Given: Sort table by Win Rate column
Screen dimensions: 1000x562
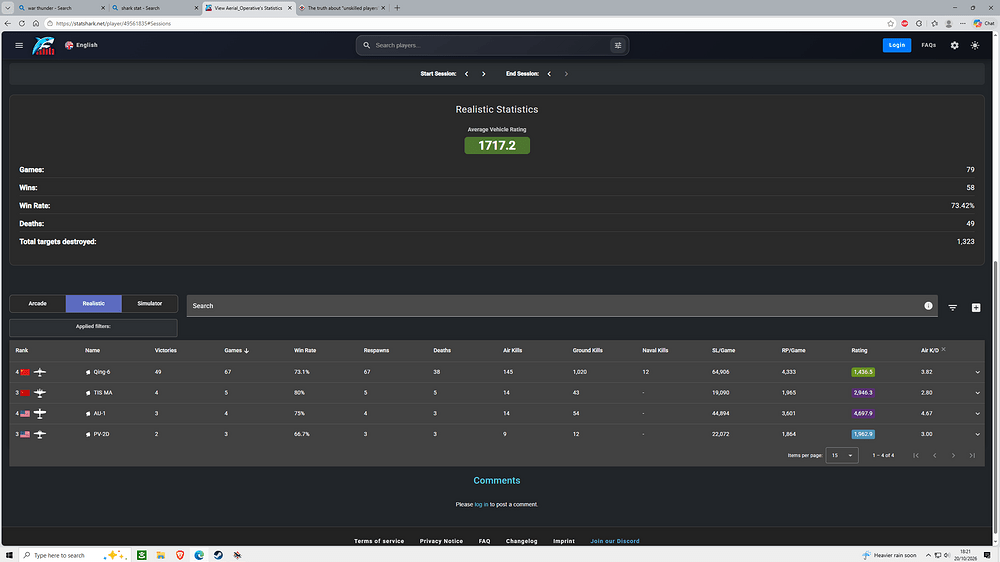Looking at the screenshot, I should tap(305, 350).
